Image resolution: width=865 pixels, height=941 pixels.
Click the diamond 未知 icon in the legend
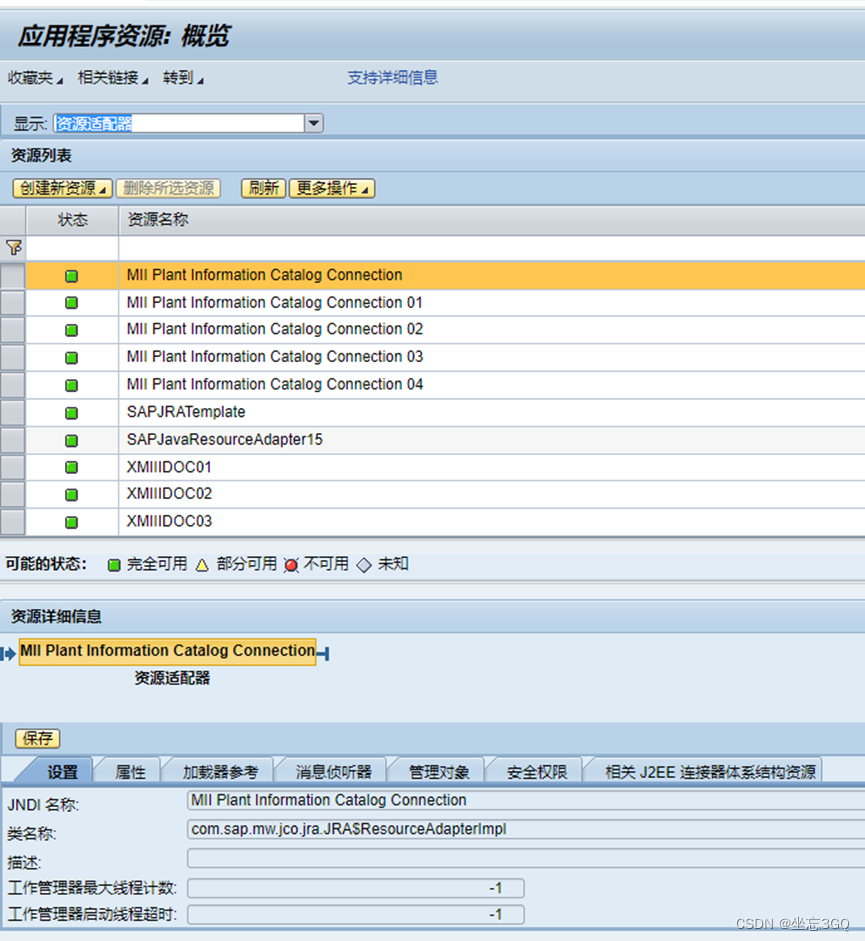365,563
